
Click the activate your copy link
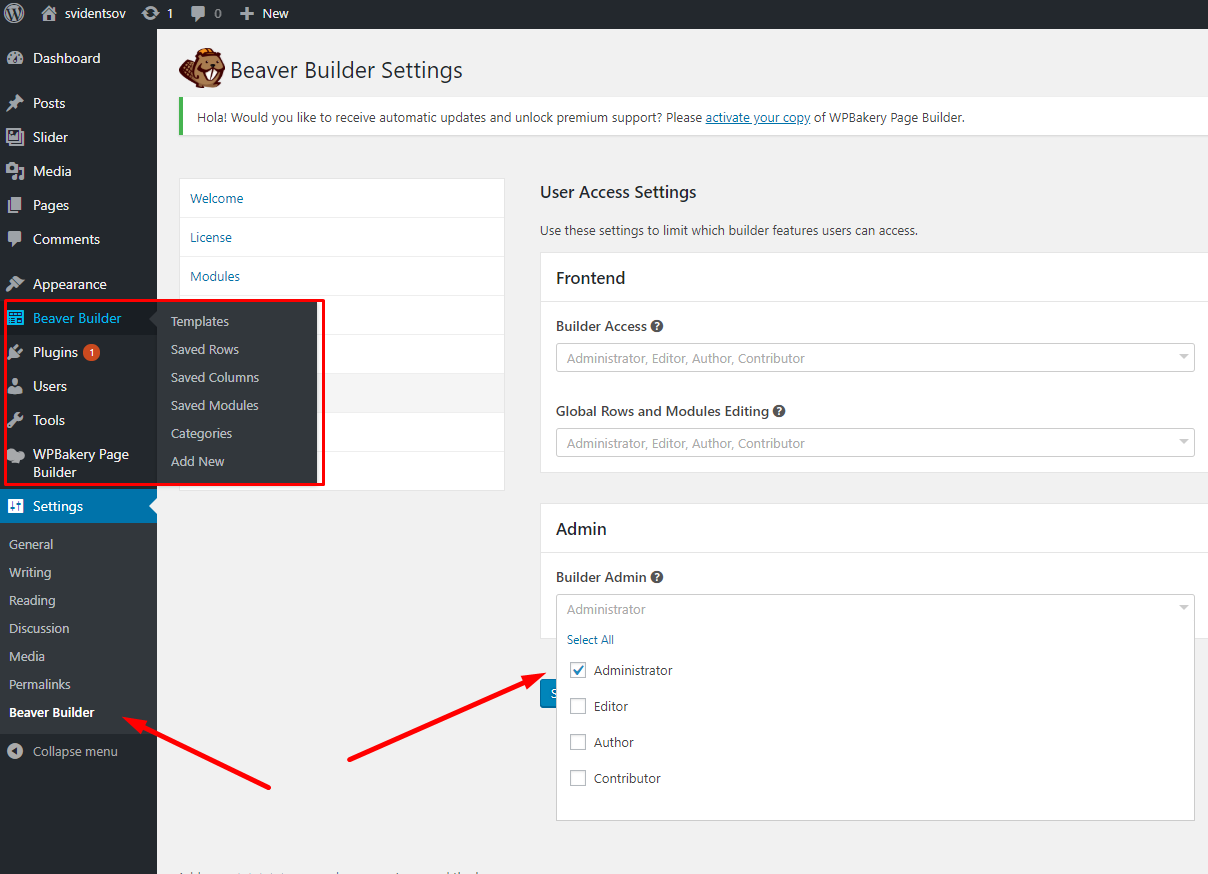758,117
